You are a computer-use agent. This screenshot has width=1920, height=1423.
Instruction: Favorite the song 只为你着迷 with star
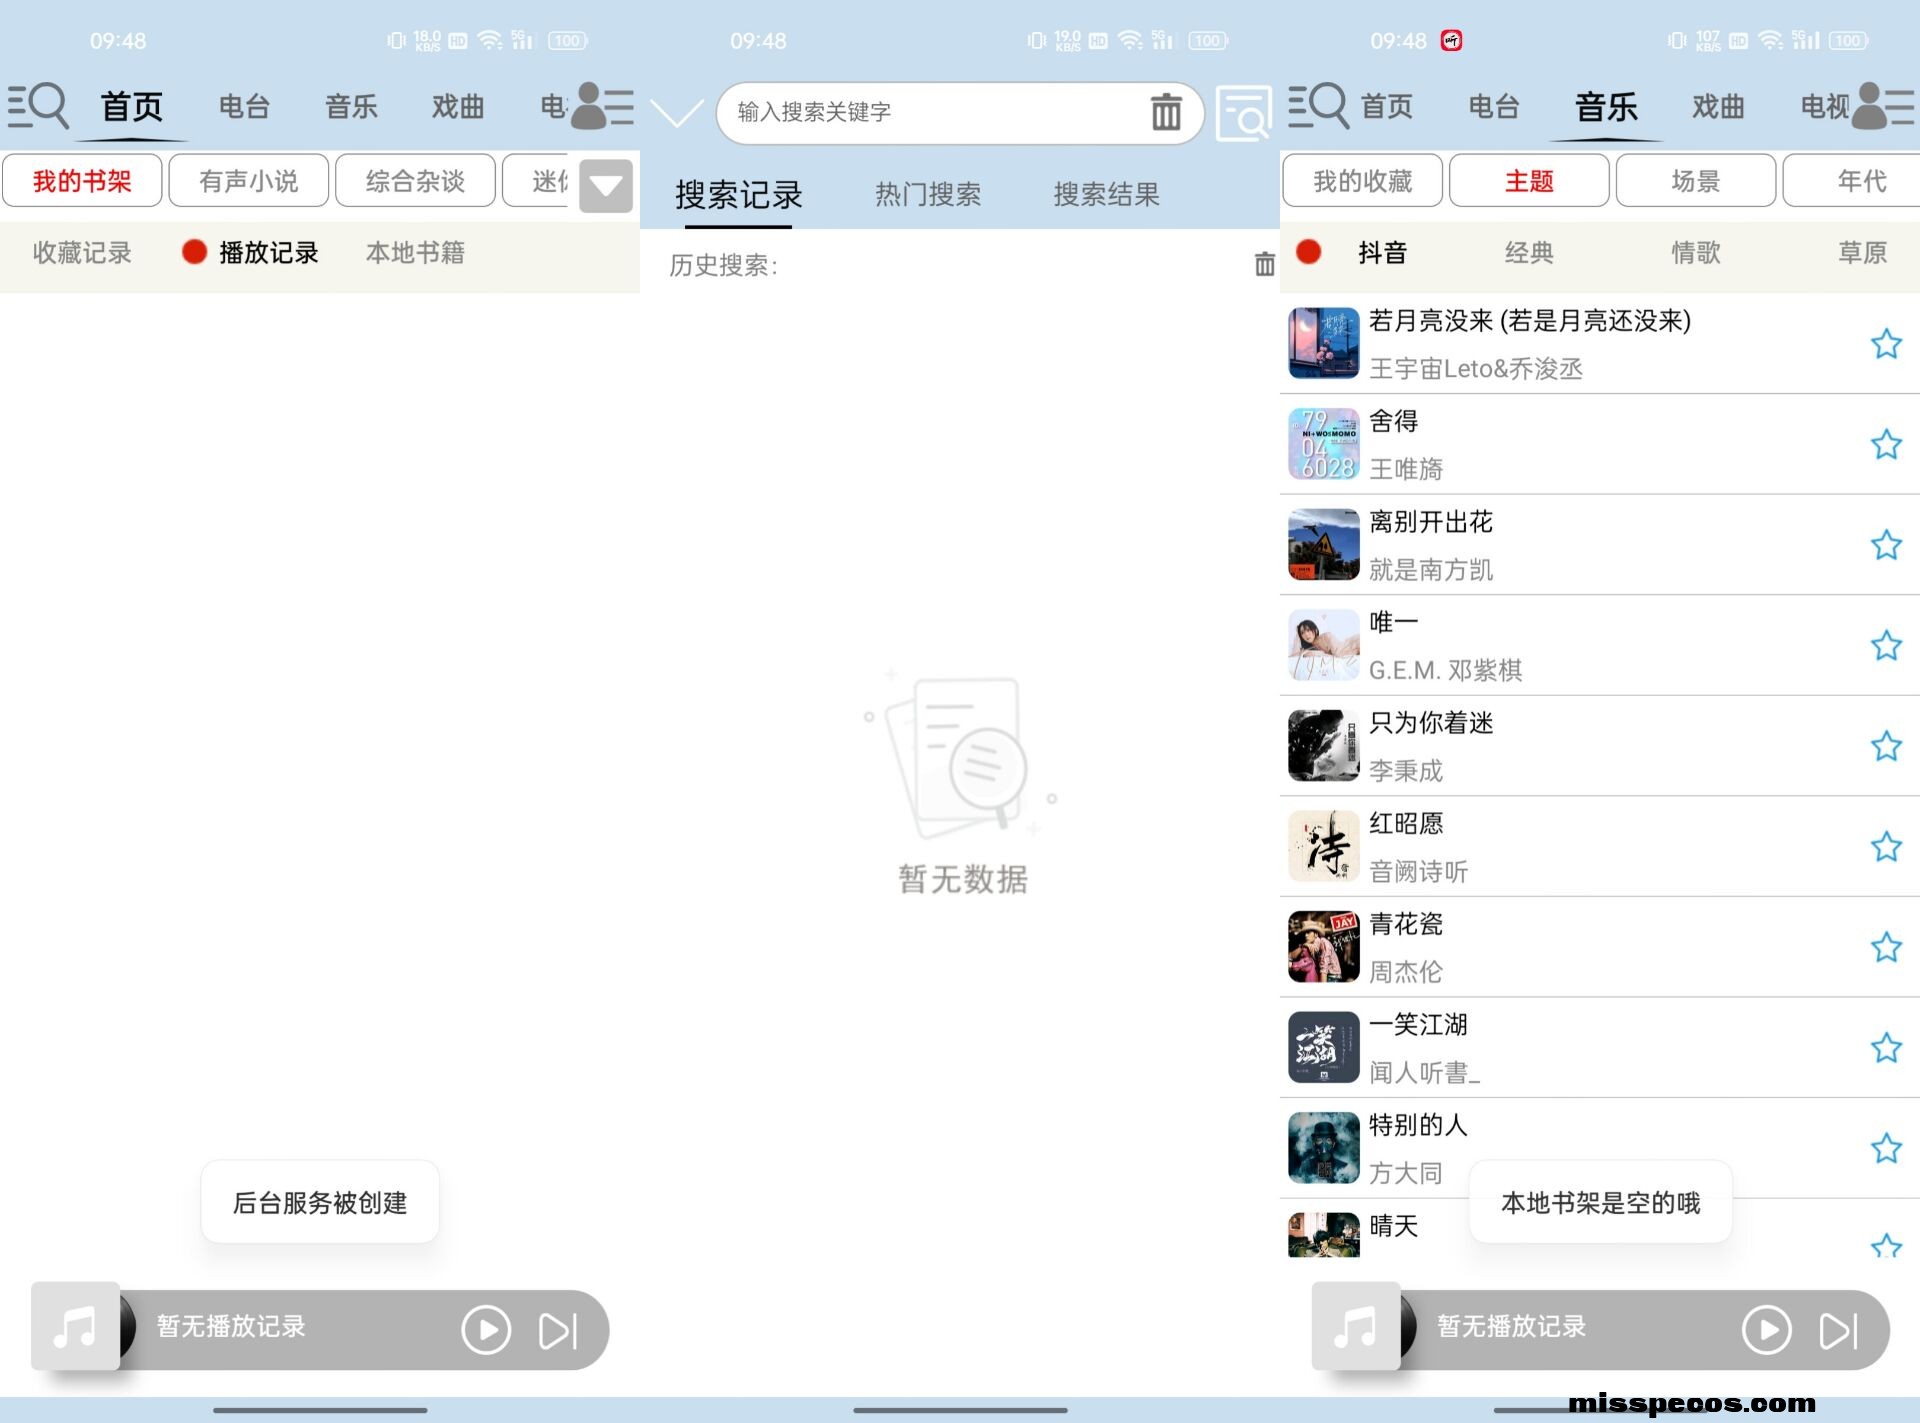pyautogui.click(x=1886, y=746)
